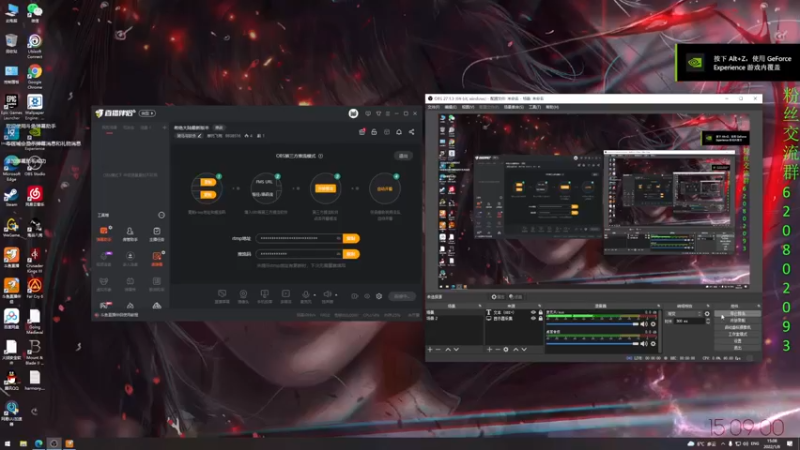Click speaker icon in assistant bottom toolbar
The height and width of the screenshot is (450, 800).
(327, 295)
